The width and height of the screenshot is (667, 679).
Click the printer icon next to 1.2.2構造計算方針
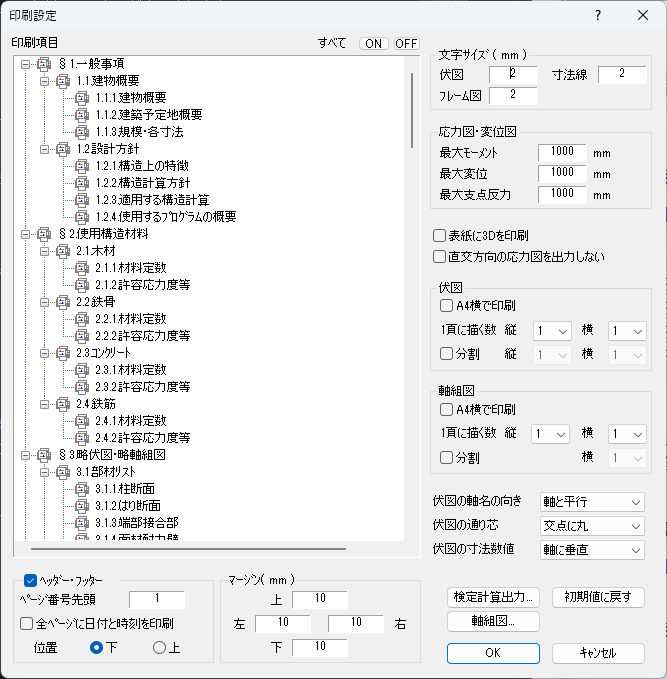(82, 183)
